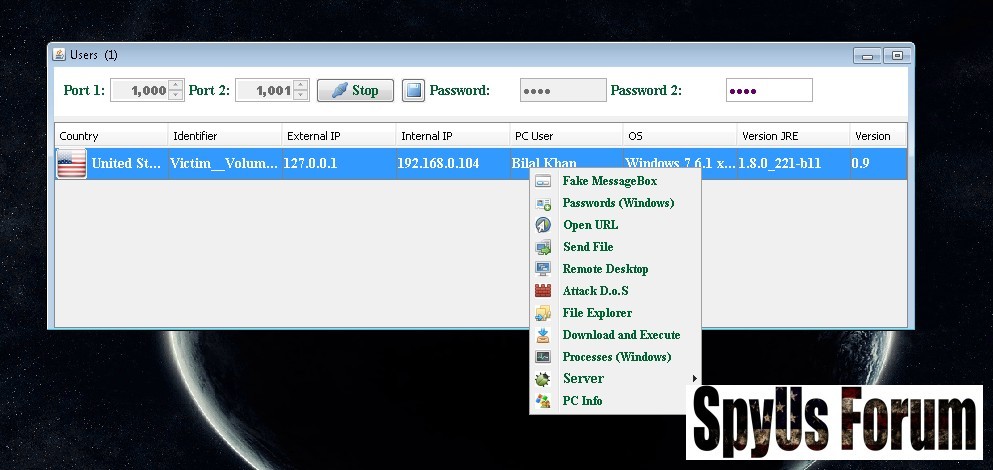The height and width of the screenshot is (470, 993).
Task: Click the File Explorer folder icon
Action: point(543,313)
